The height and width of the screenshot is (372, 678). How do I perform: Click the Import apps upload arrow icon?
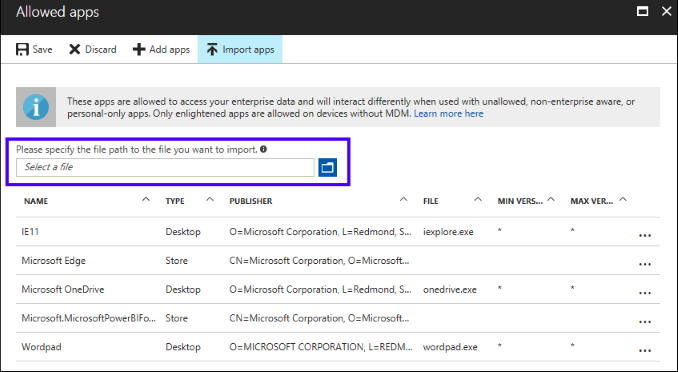point(212,49)
